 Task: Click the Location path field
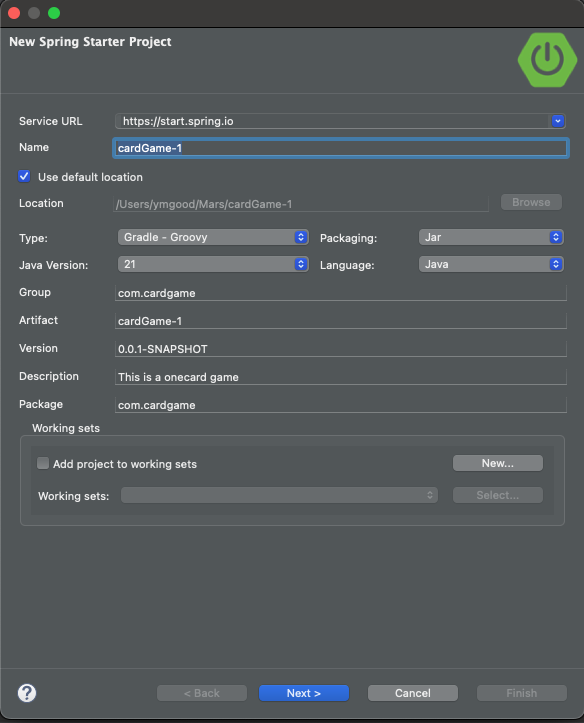click(x=301, y=204)
